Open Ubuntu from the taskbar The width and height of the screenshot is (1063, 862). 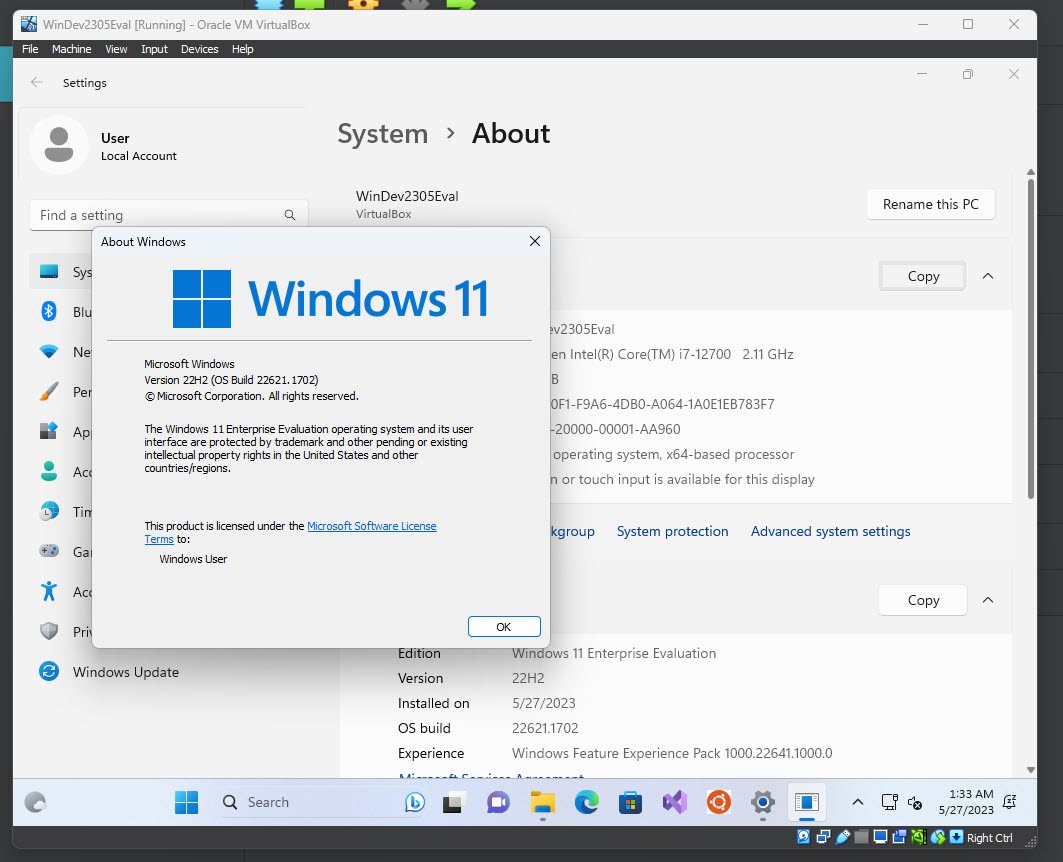click(x=718, y=802)
